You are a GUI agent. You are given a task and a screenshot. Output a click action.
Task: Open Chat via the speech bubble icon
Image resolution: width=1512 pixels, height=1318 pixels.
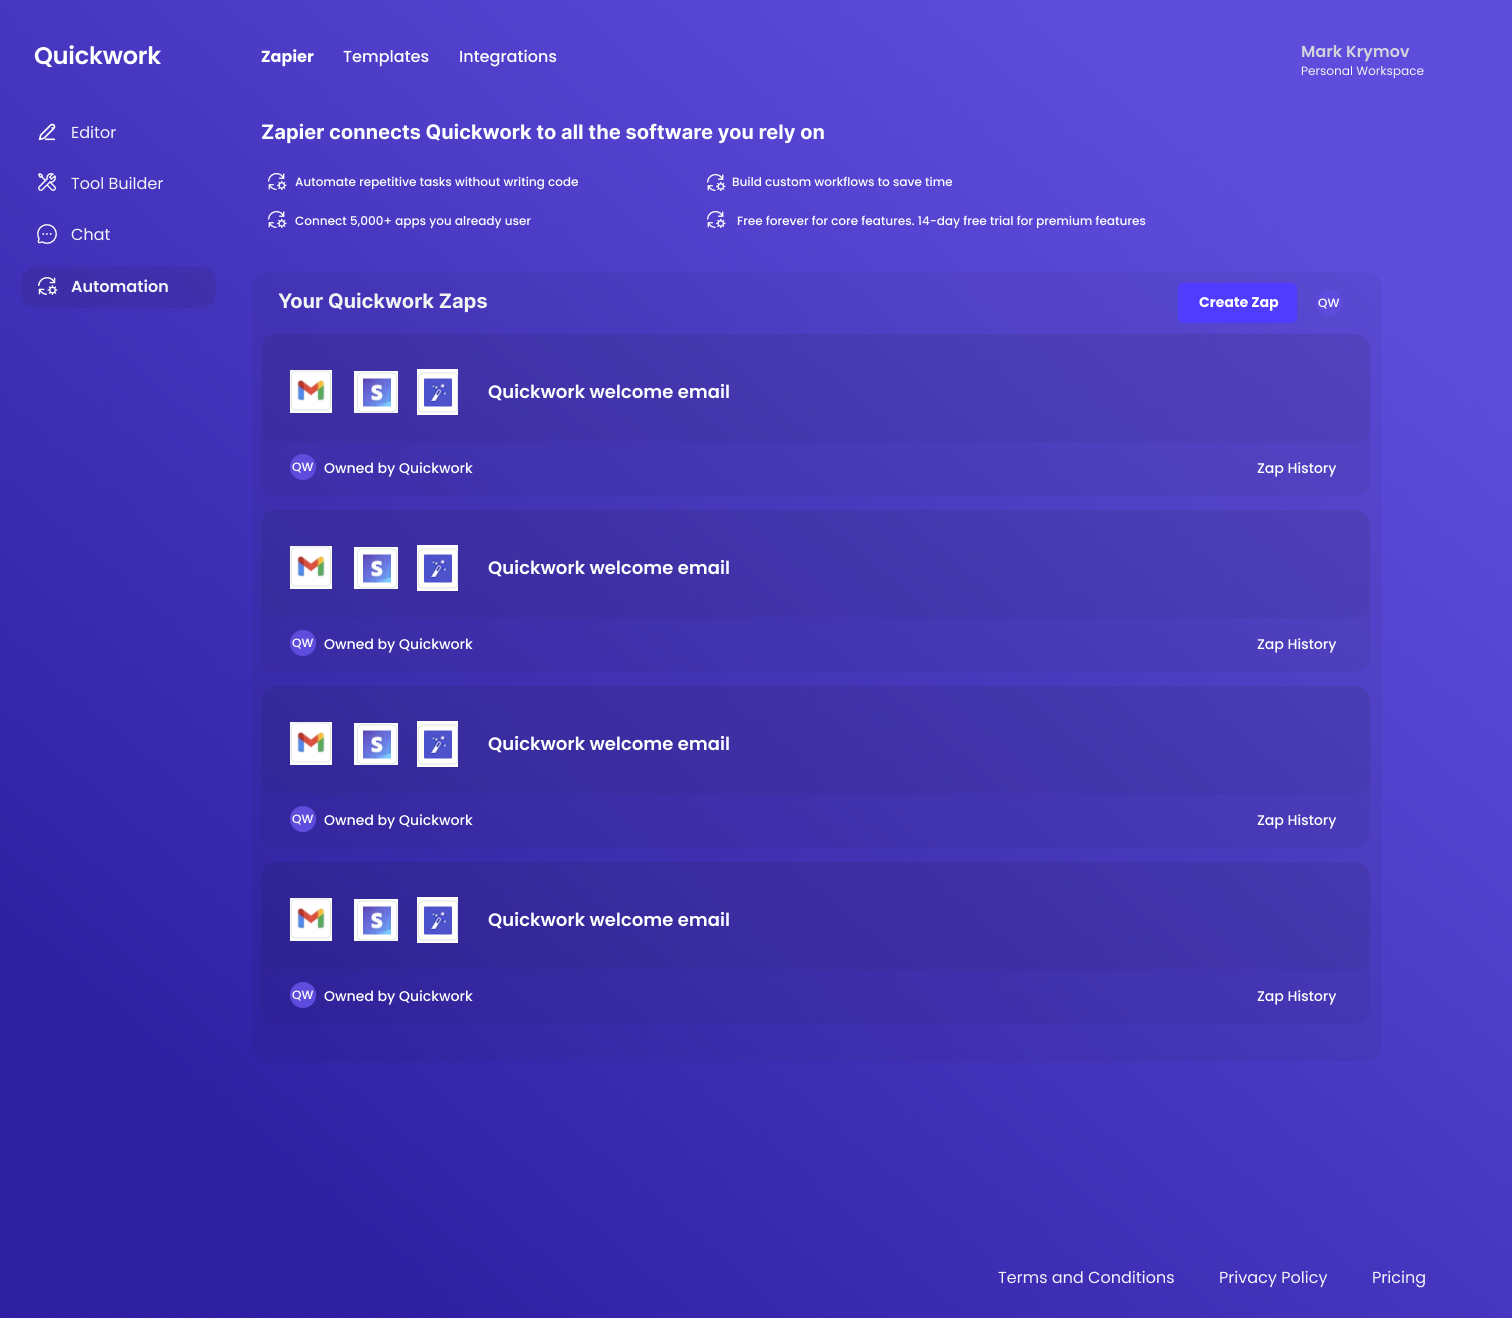tap(47, 234)
